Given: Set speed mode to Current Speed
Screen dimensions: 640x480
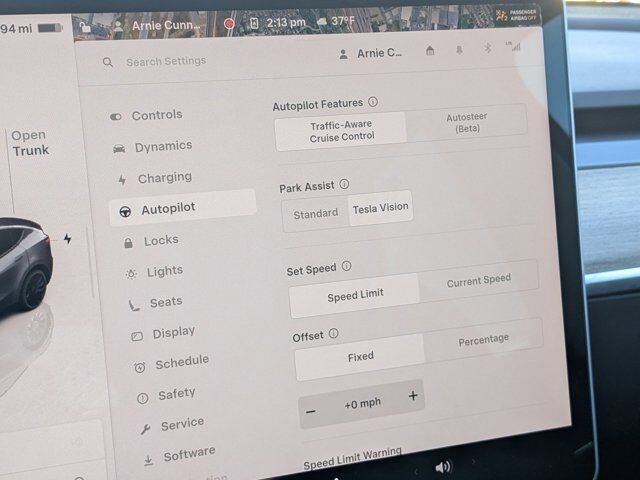Looking at the screenshot, I should pos(478,282).
